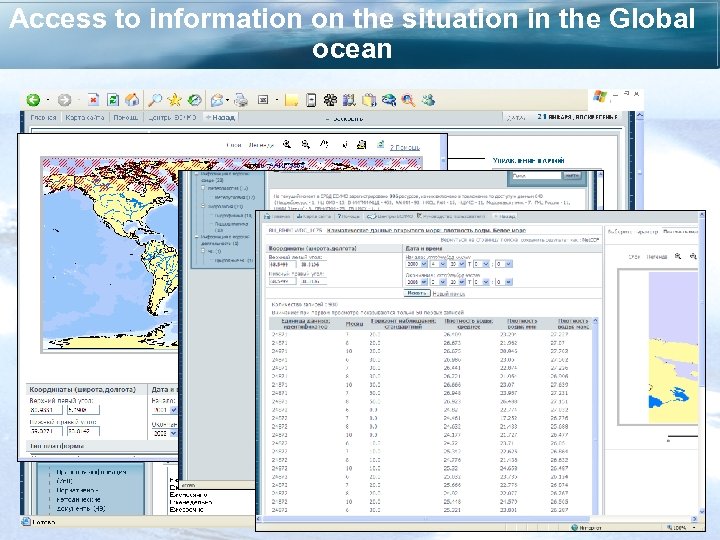
Task: Click the Windows flag logo in the browser
Action: [600, 96]
